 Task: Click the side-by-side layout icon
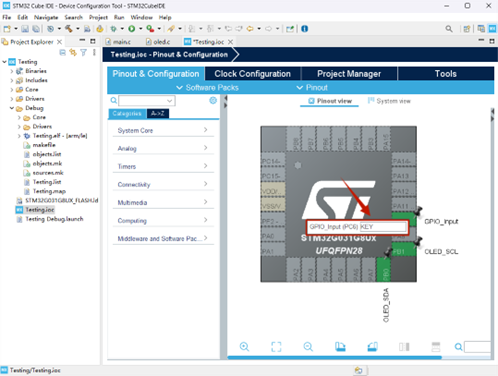[404, 347]
